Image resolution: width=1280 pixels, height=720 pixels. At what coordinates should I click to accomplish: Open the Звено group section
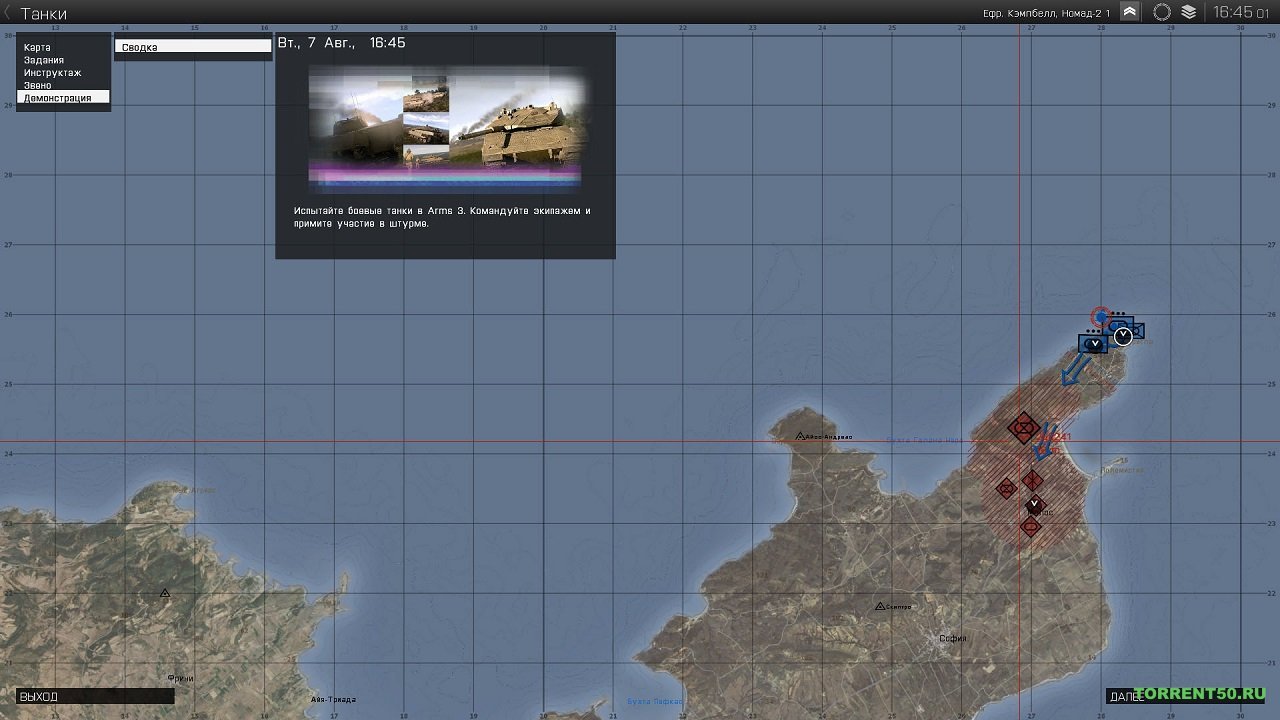pyautogui.click(x=38, y=86)
